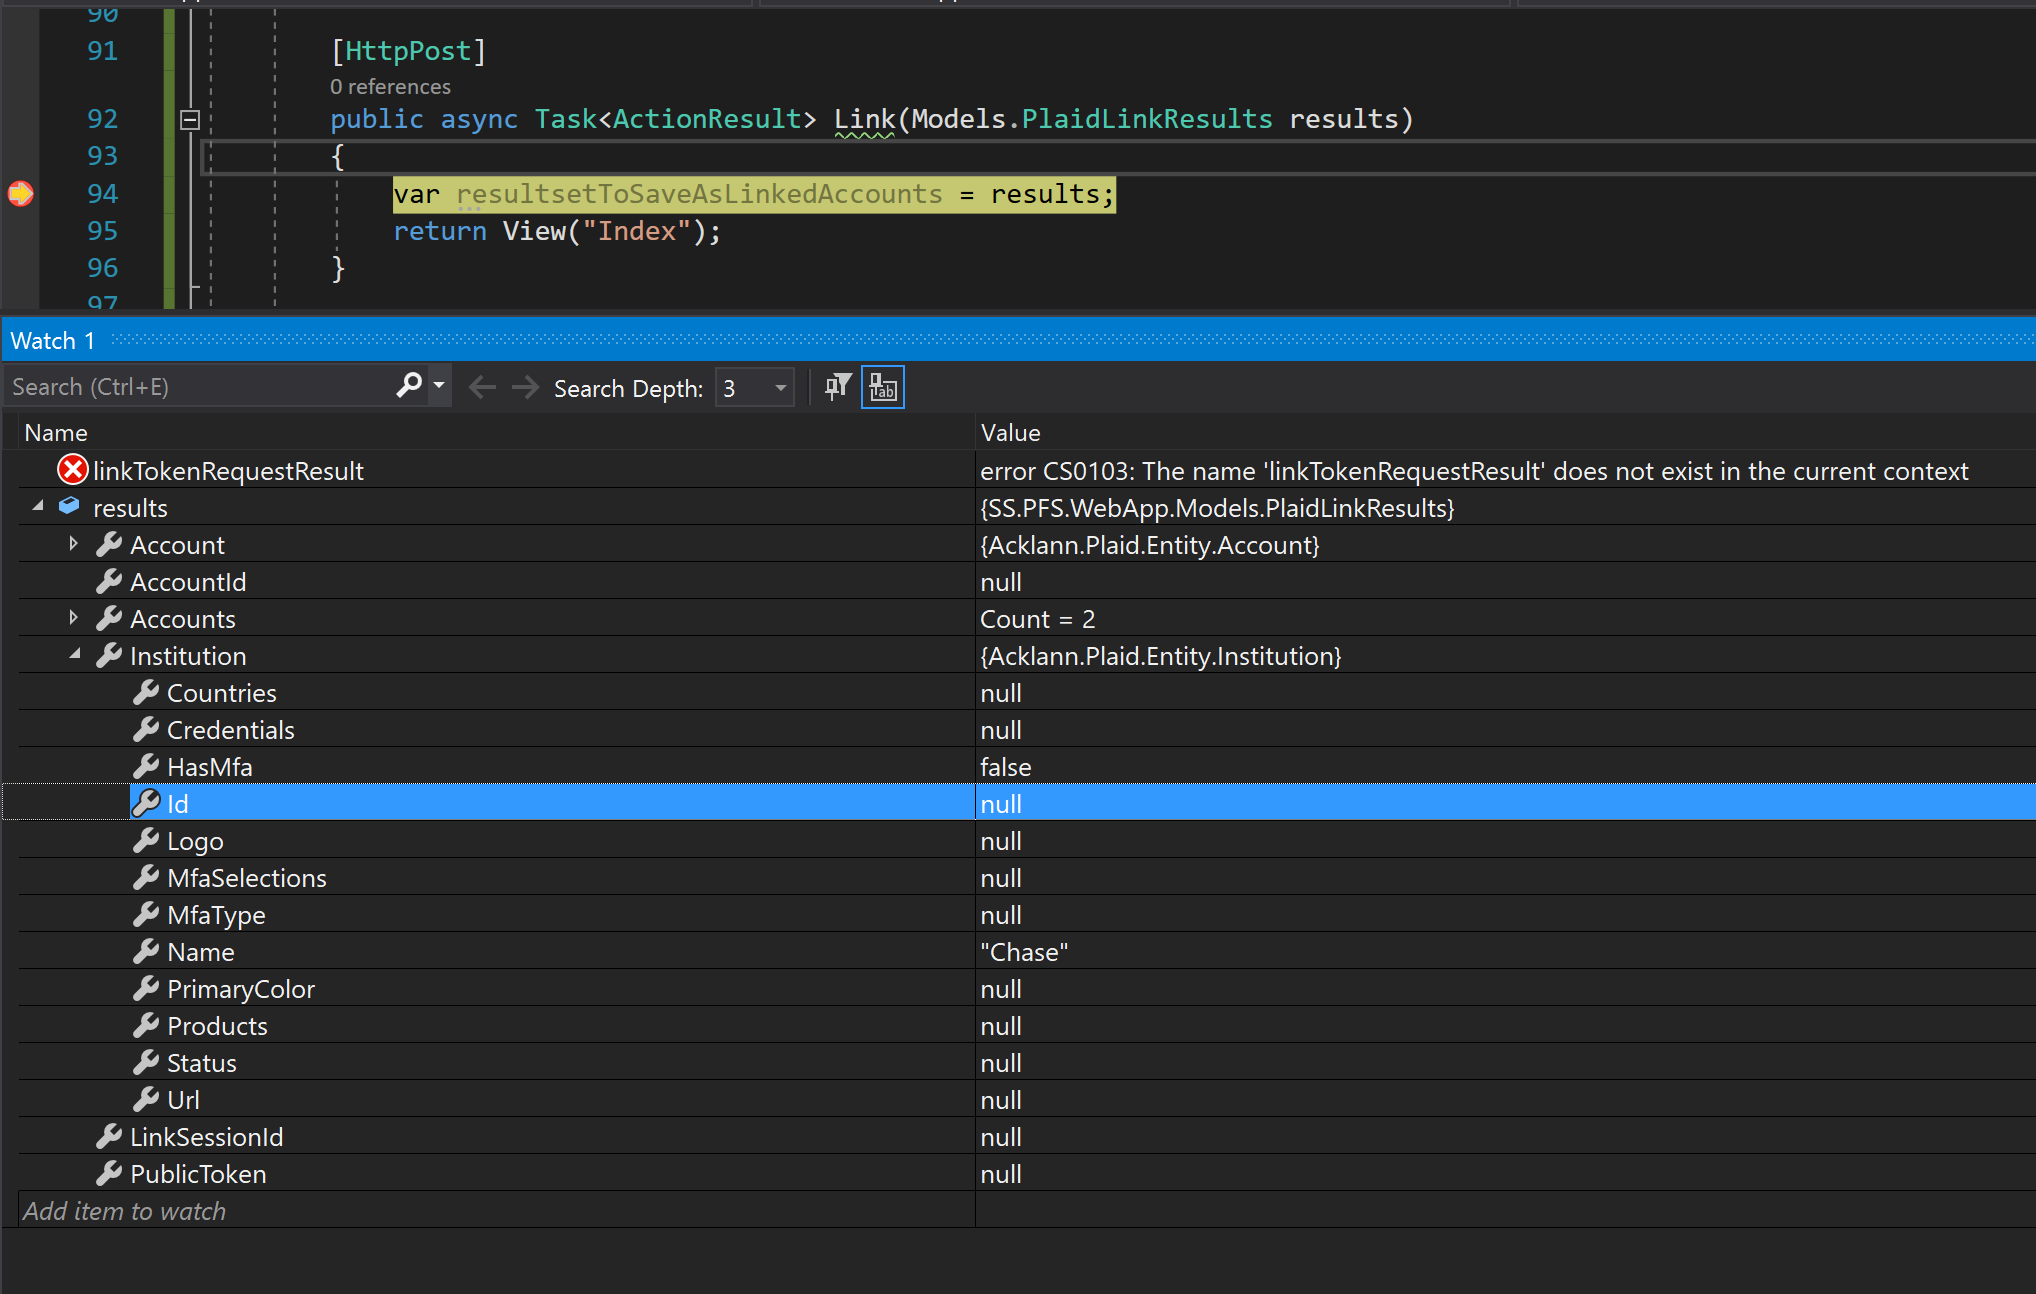This screenshot has width=2036, height=1294.
Task: Click the wrench icon next to AccountId
Action: coord(109,581)
